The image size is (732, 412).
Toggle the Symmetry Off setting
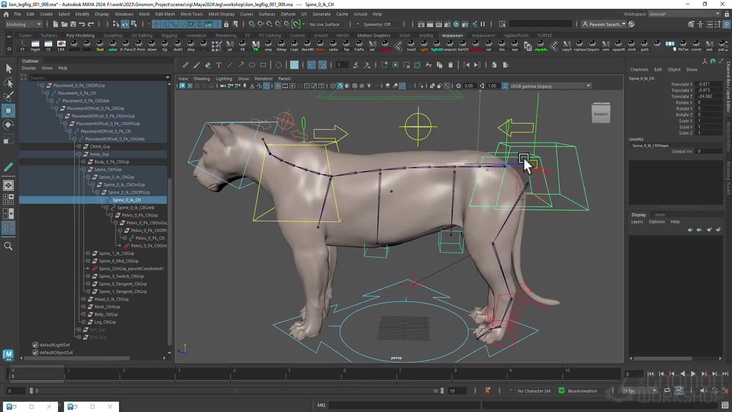377,24
